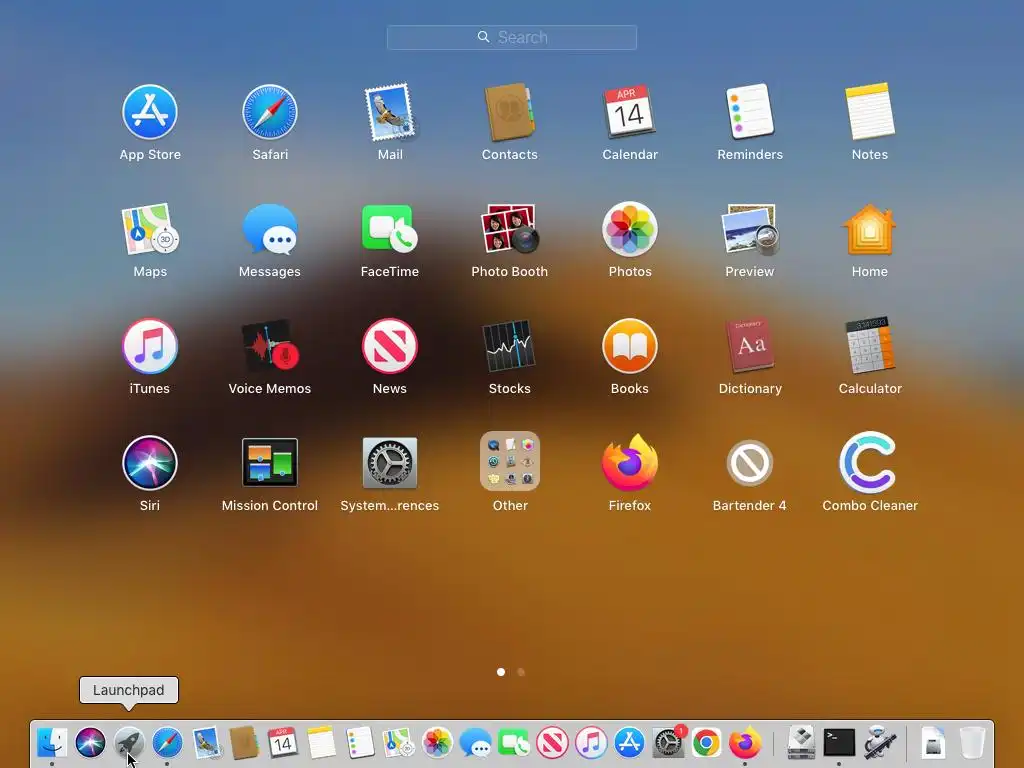Open Notes from the Dock
Image resolution: width=1024 pixels, height=768 pixels.
click(321, 743)
